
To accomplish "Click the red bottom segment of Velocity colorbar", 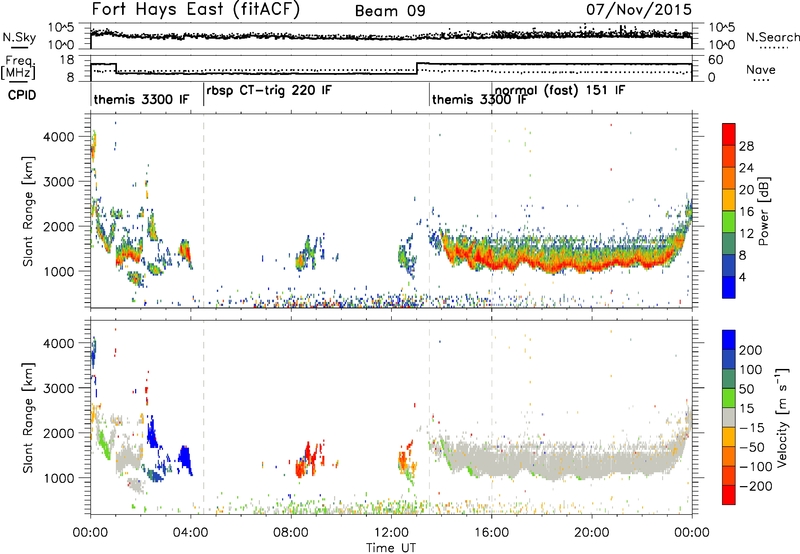I will tap(729, 495).
